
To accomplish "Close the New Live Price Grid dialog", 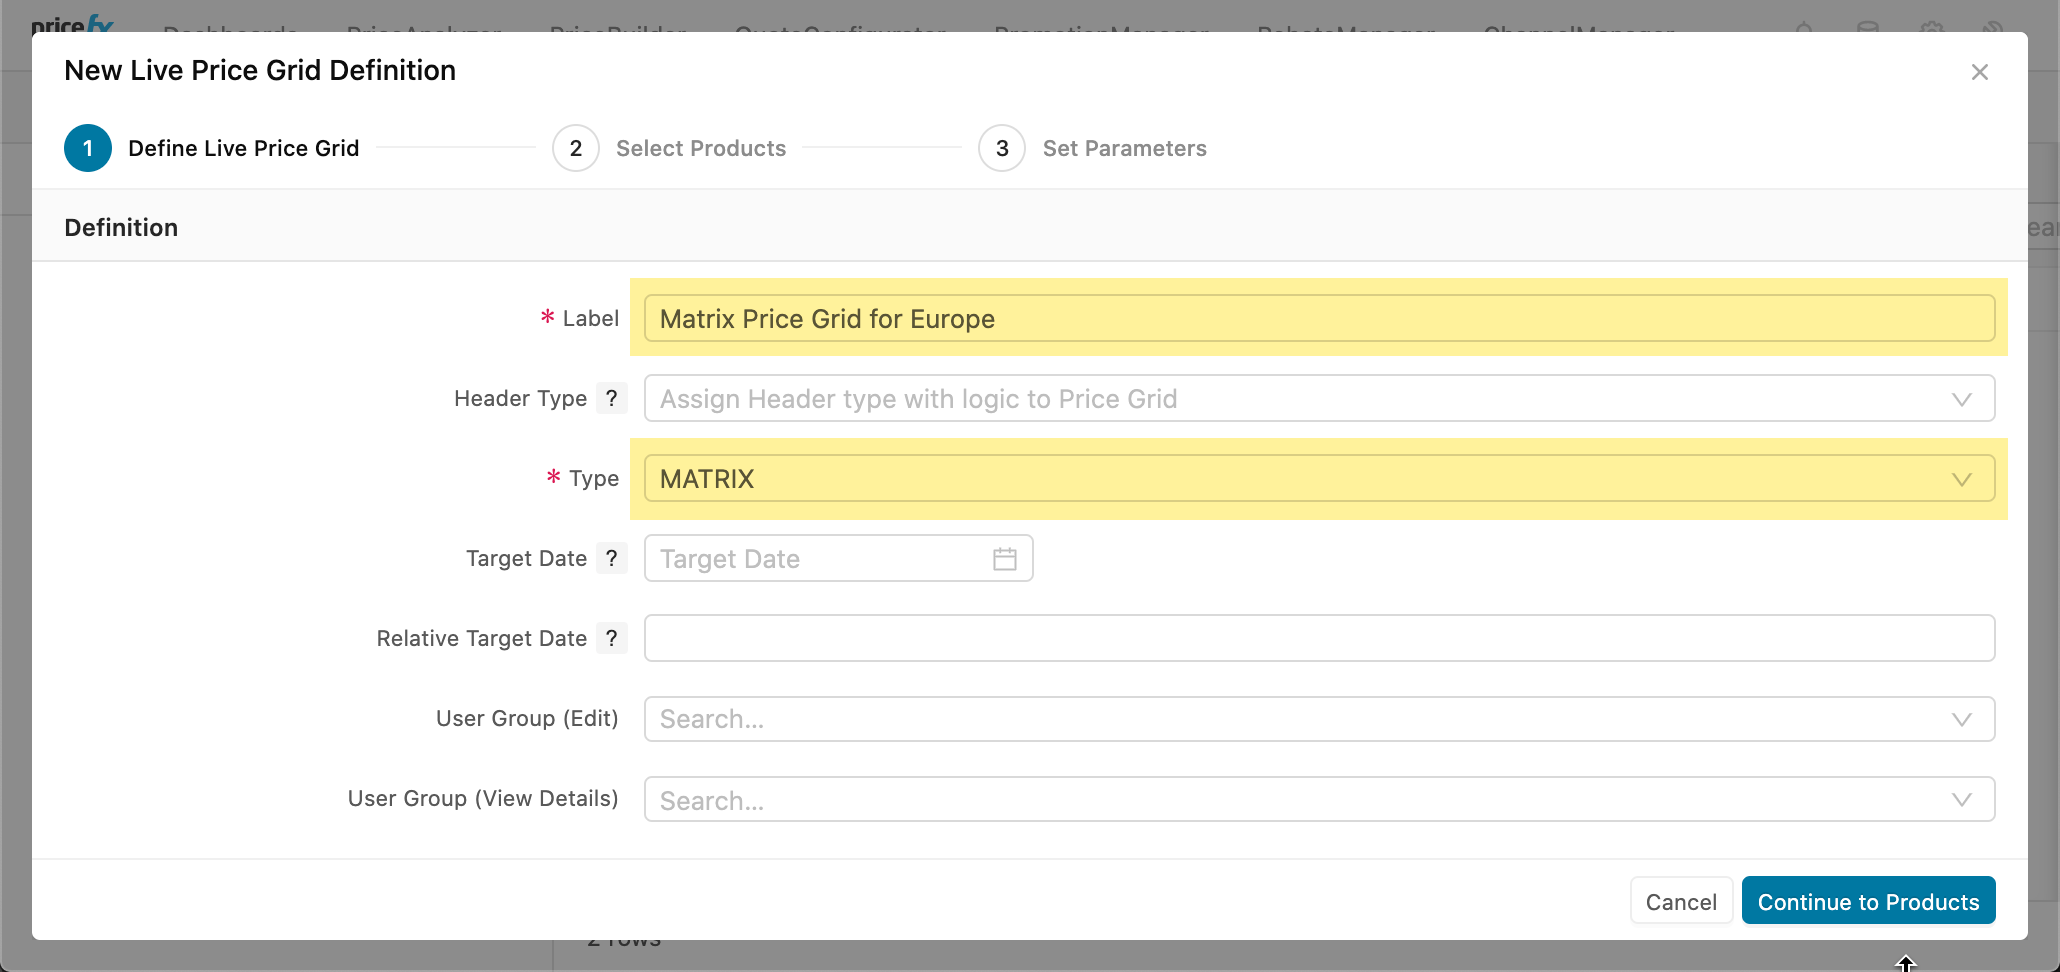I will pos(1979,72).
